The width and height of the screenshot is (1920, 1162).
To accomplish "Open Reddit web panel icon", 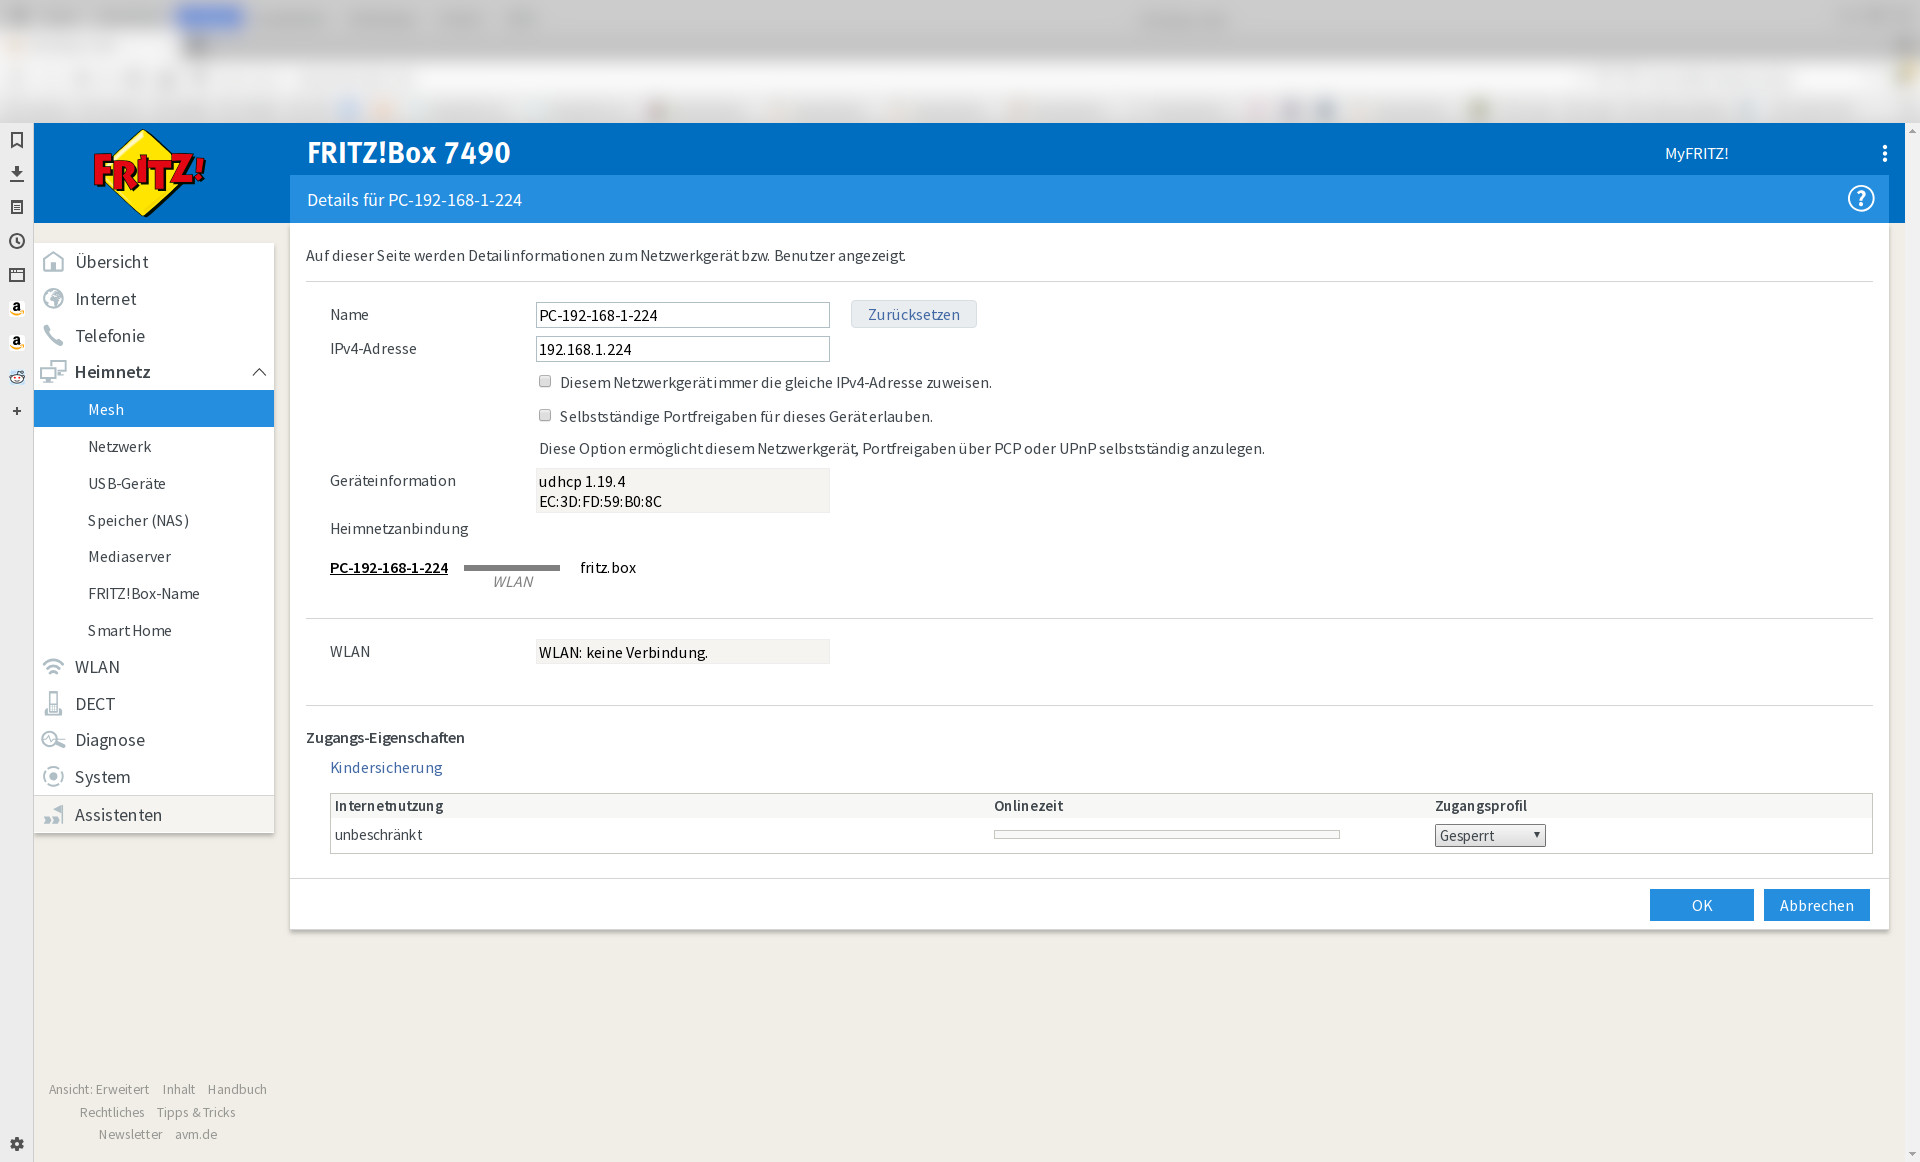I will [x=17, y=377].
